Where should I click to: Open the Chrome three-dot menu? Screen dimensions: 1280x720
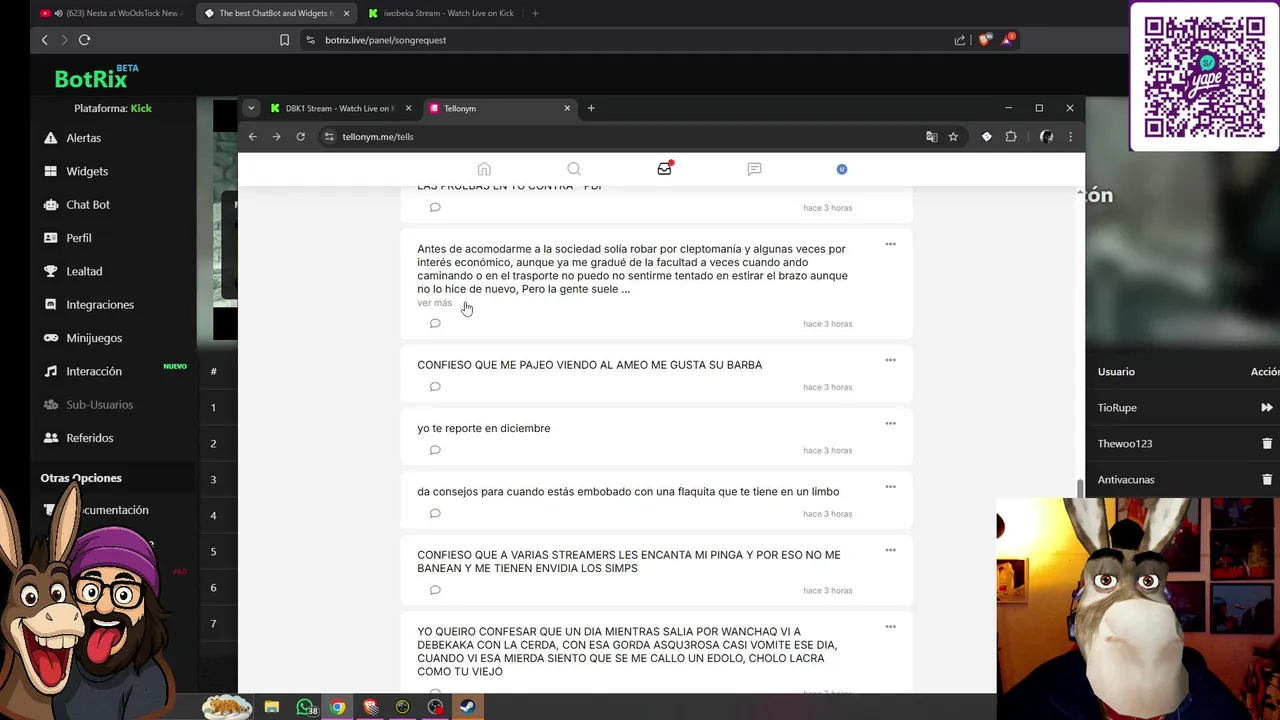(x=1070, y=137)
